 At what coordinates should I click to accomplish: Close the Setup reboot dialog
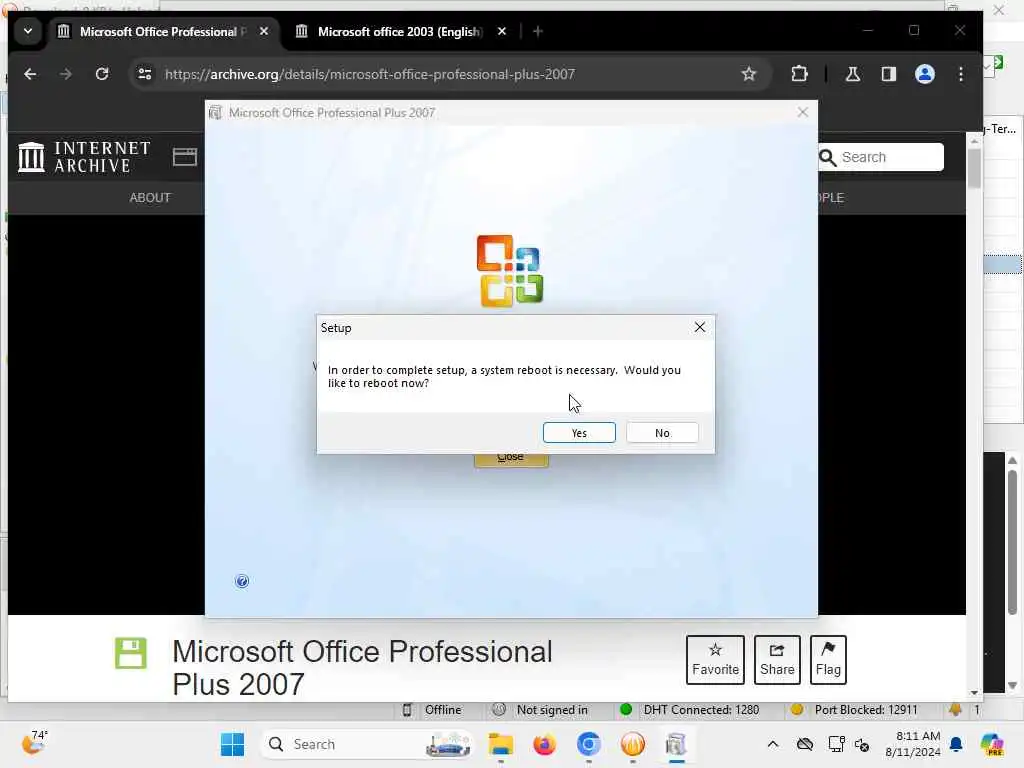pos(699,327)
